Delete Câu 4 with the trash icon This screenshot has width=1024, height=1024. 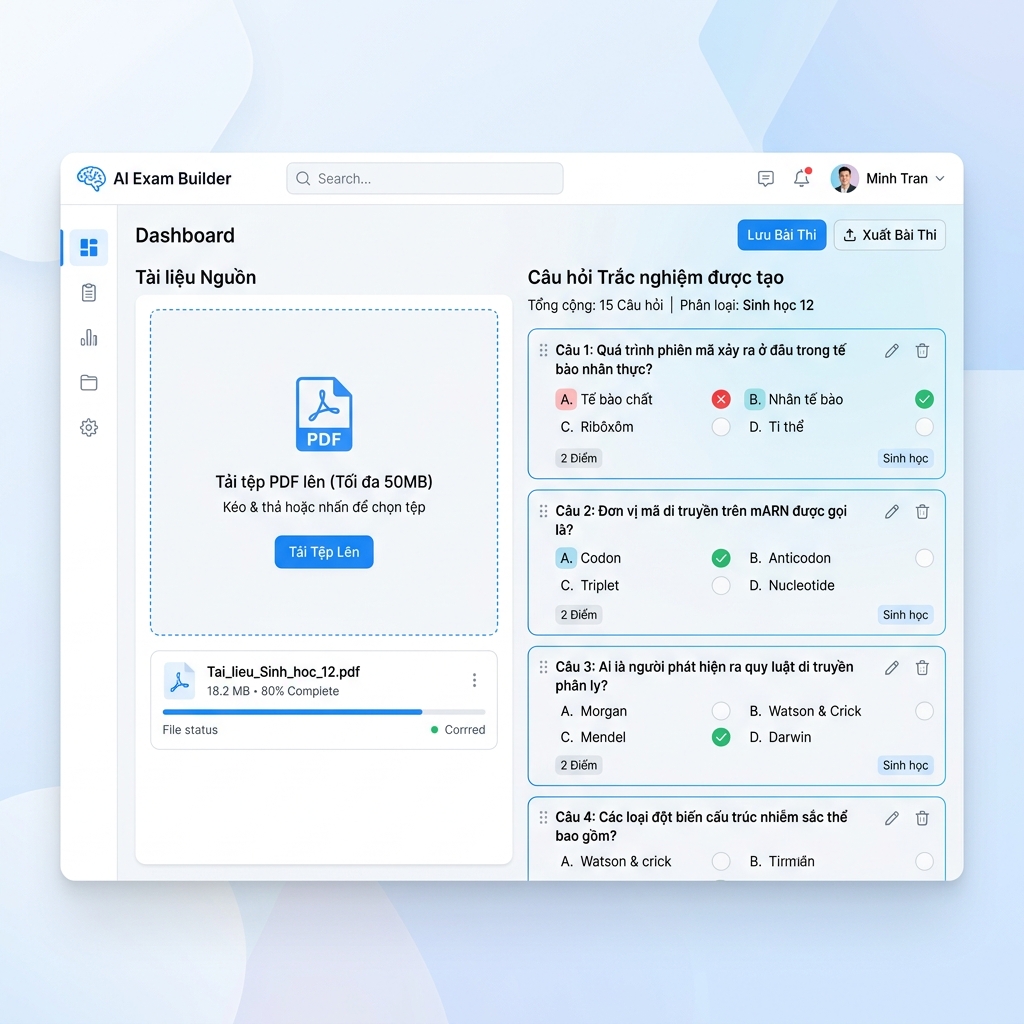[922, 818]
